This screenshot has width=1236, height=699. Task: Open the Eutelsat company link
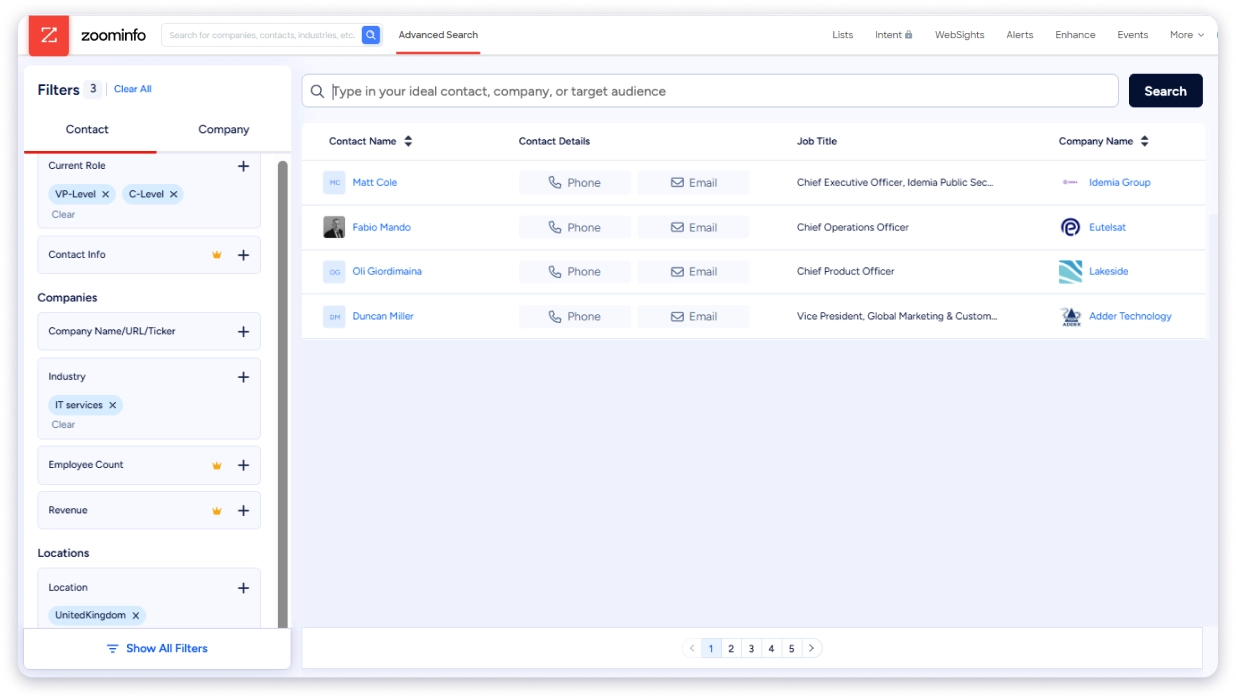[x=1107, y=227]
